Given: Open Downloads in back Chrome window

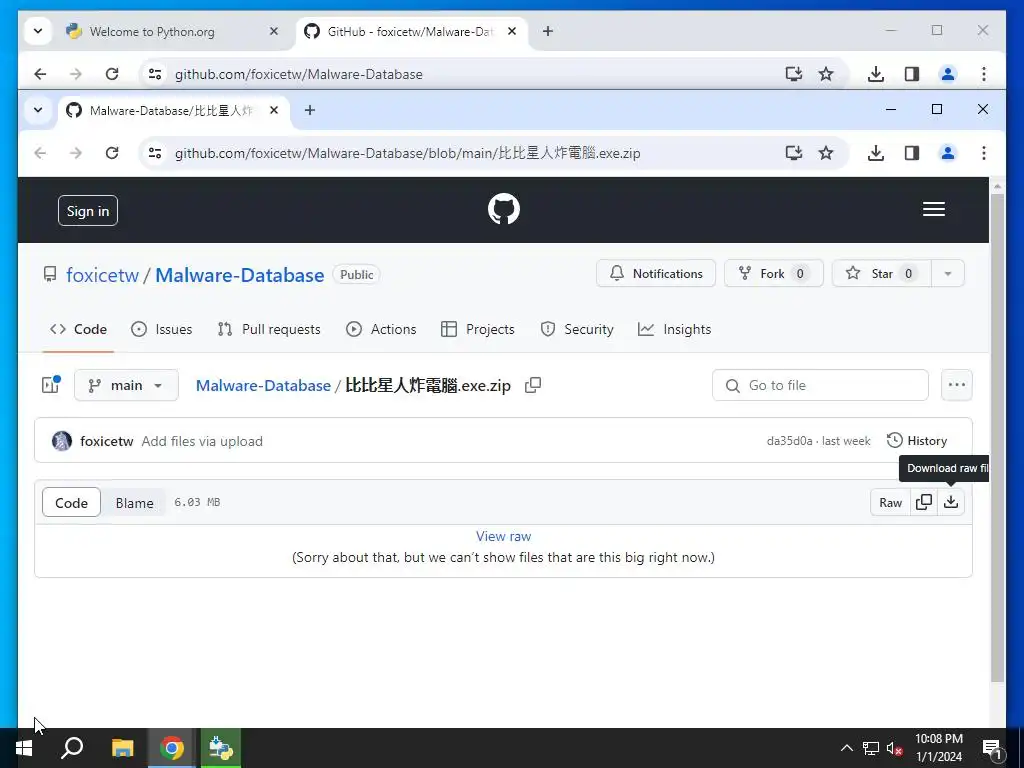Looking at the screenshot, I should click(x=876, y=74).
